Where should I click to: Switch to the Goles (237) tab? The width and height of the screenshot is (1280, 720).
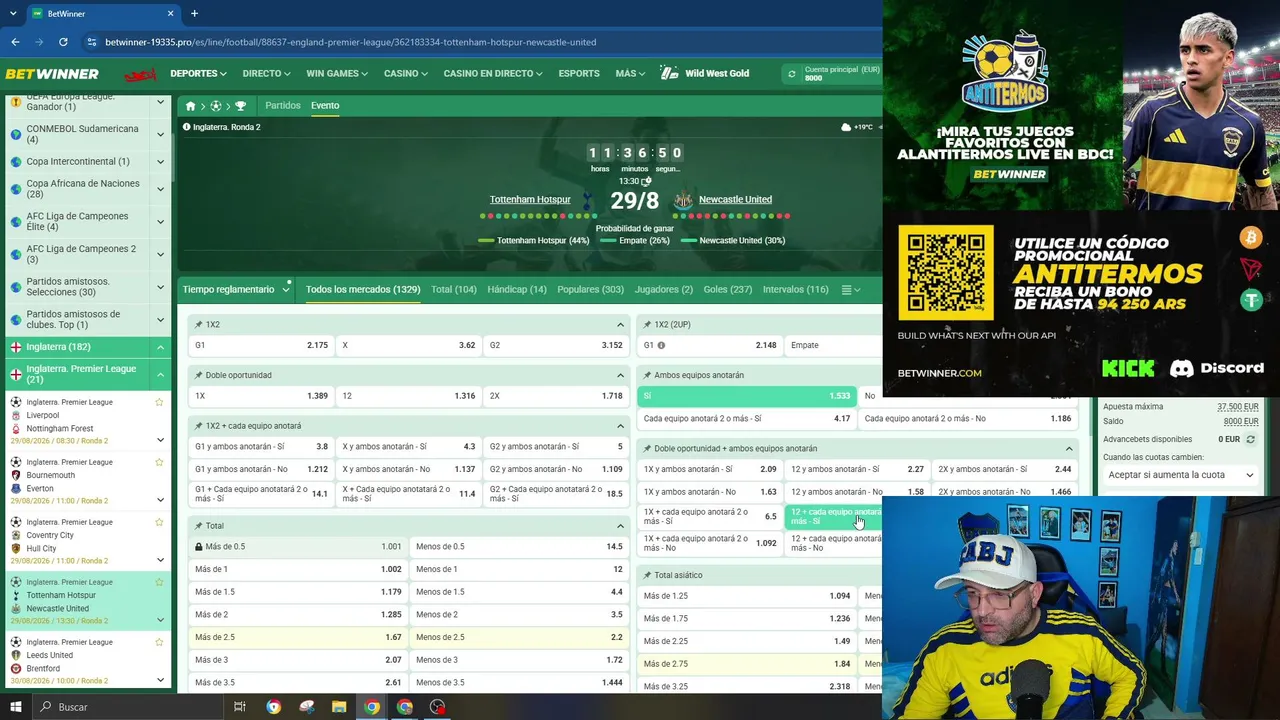point(728,290)
